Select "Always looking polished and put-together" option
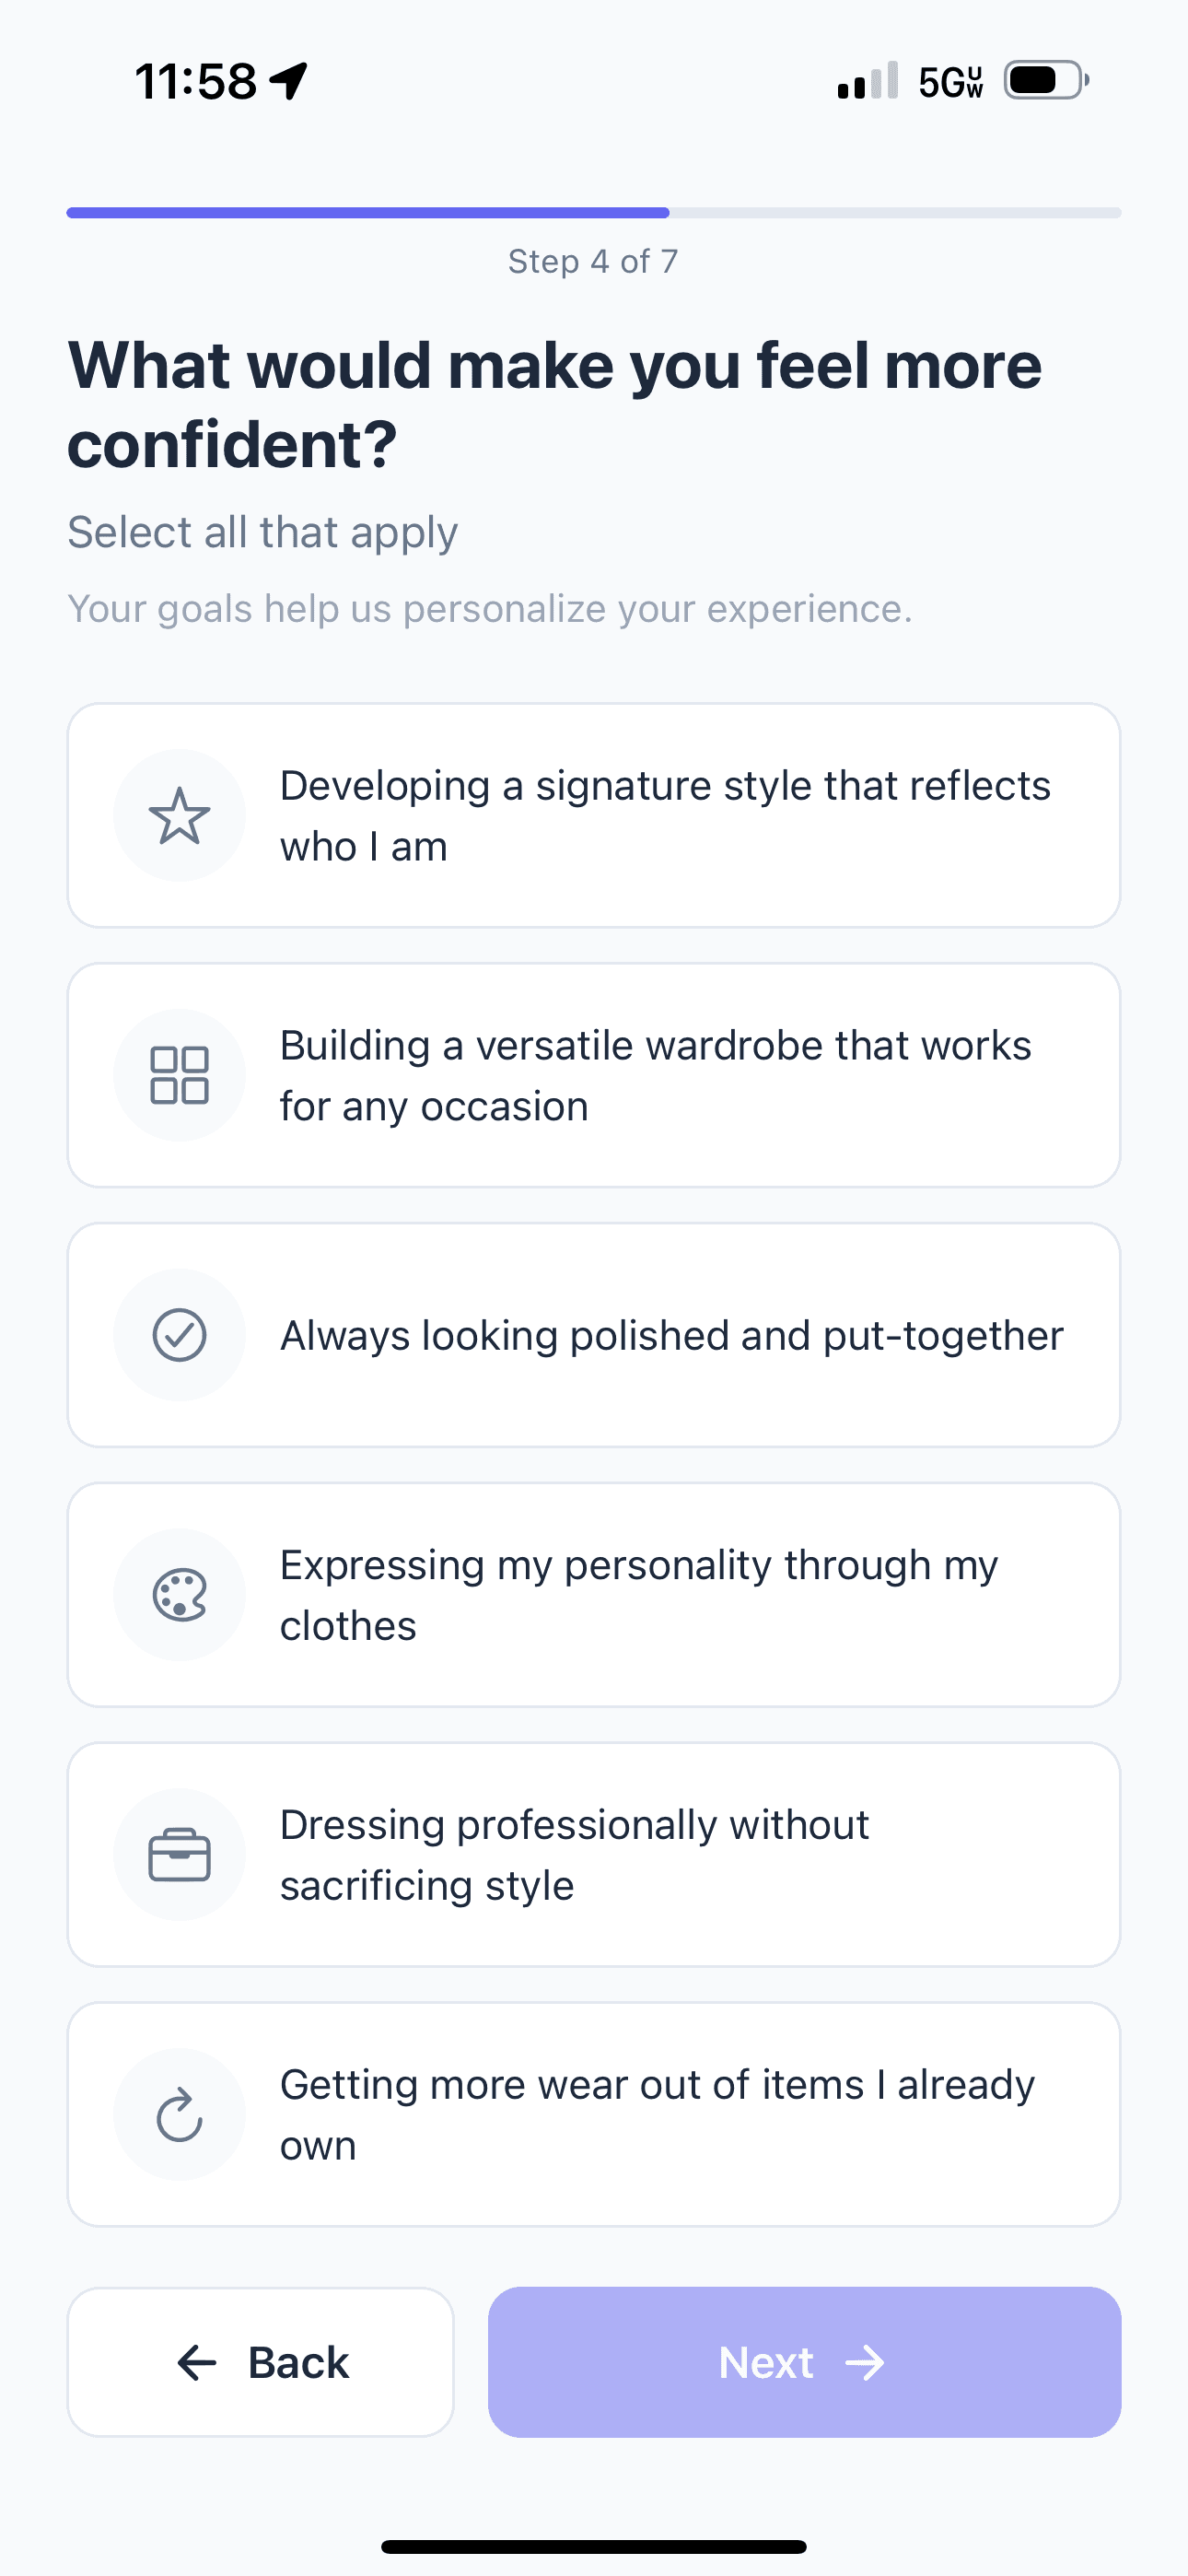The width and height of the screenshot is (1188, 2576). pyautogui.click(x=671, y=1335)
